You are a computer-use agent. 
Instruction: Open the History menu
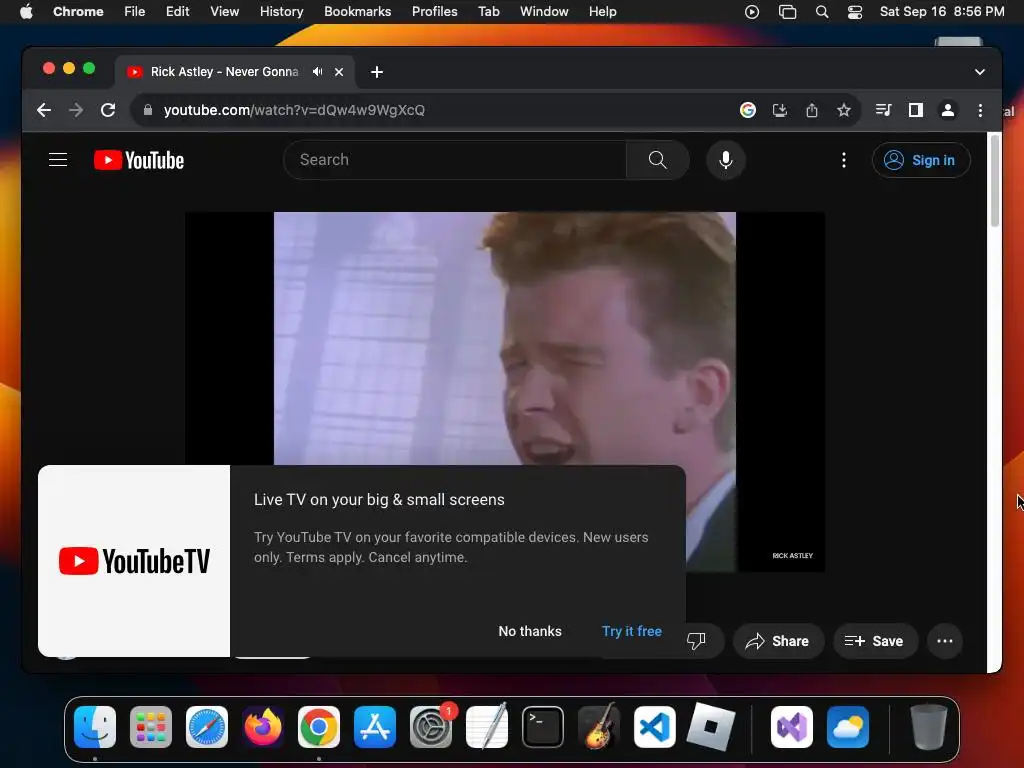coord(281,12)
